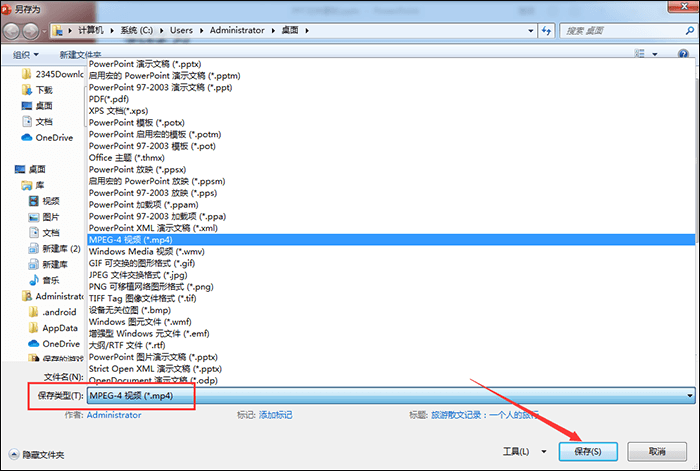This screenshot has width=700, height=471.
Task: Choose TIFF Tag 图像文件格式 (*.tif)
Action: pyautogui.click(x=391, y=299)
